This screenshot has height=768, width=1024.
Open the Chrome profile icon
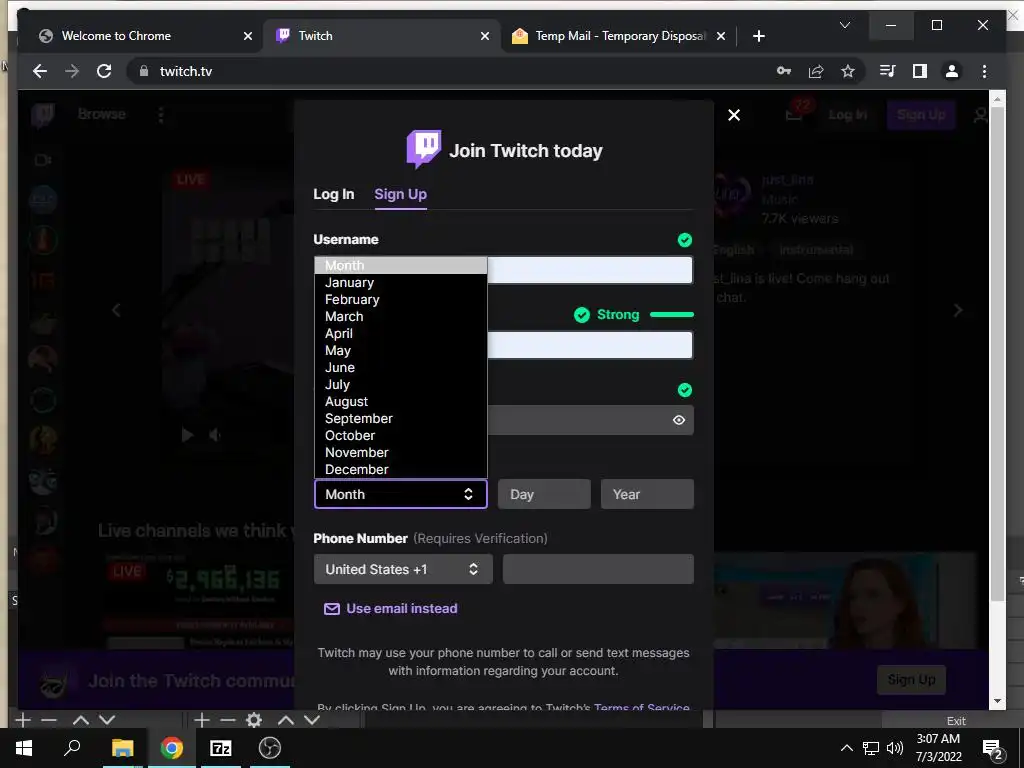click(x=952, y=71)
